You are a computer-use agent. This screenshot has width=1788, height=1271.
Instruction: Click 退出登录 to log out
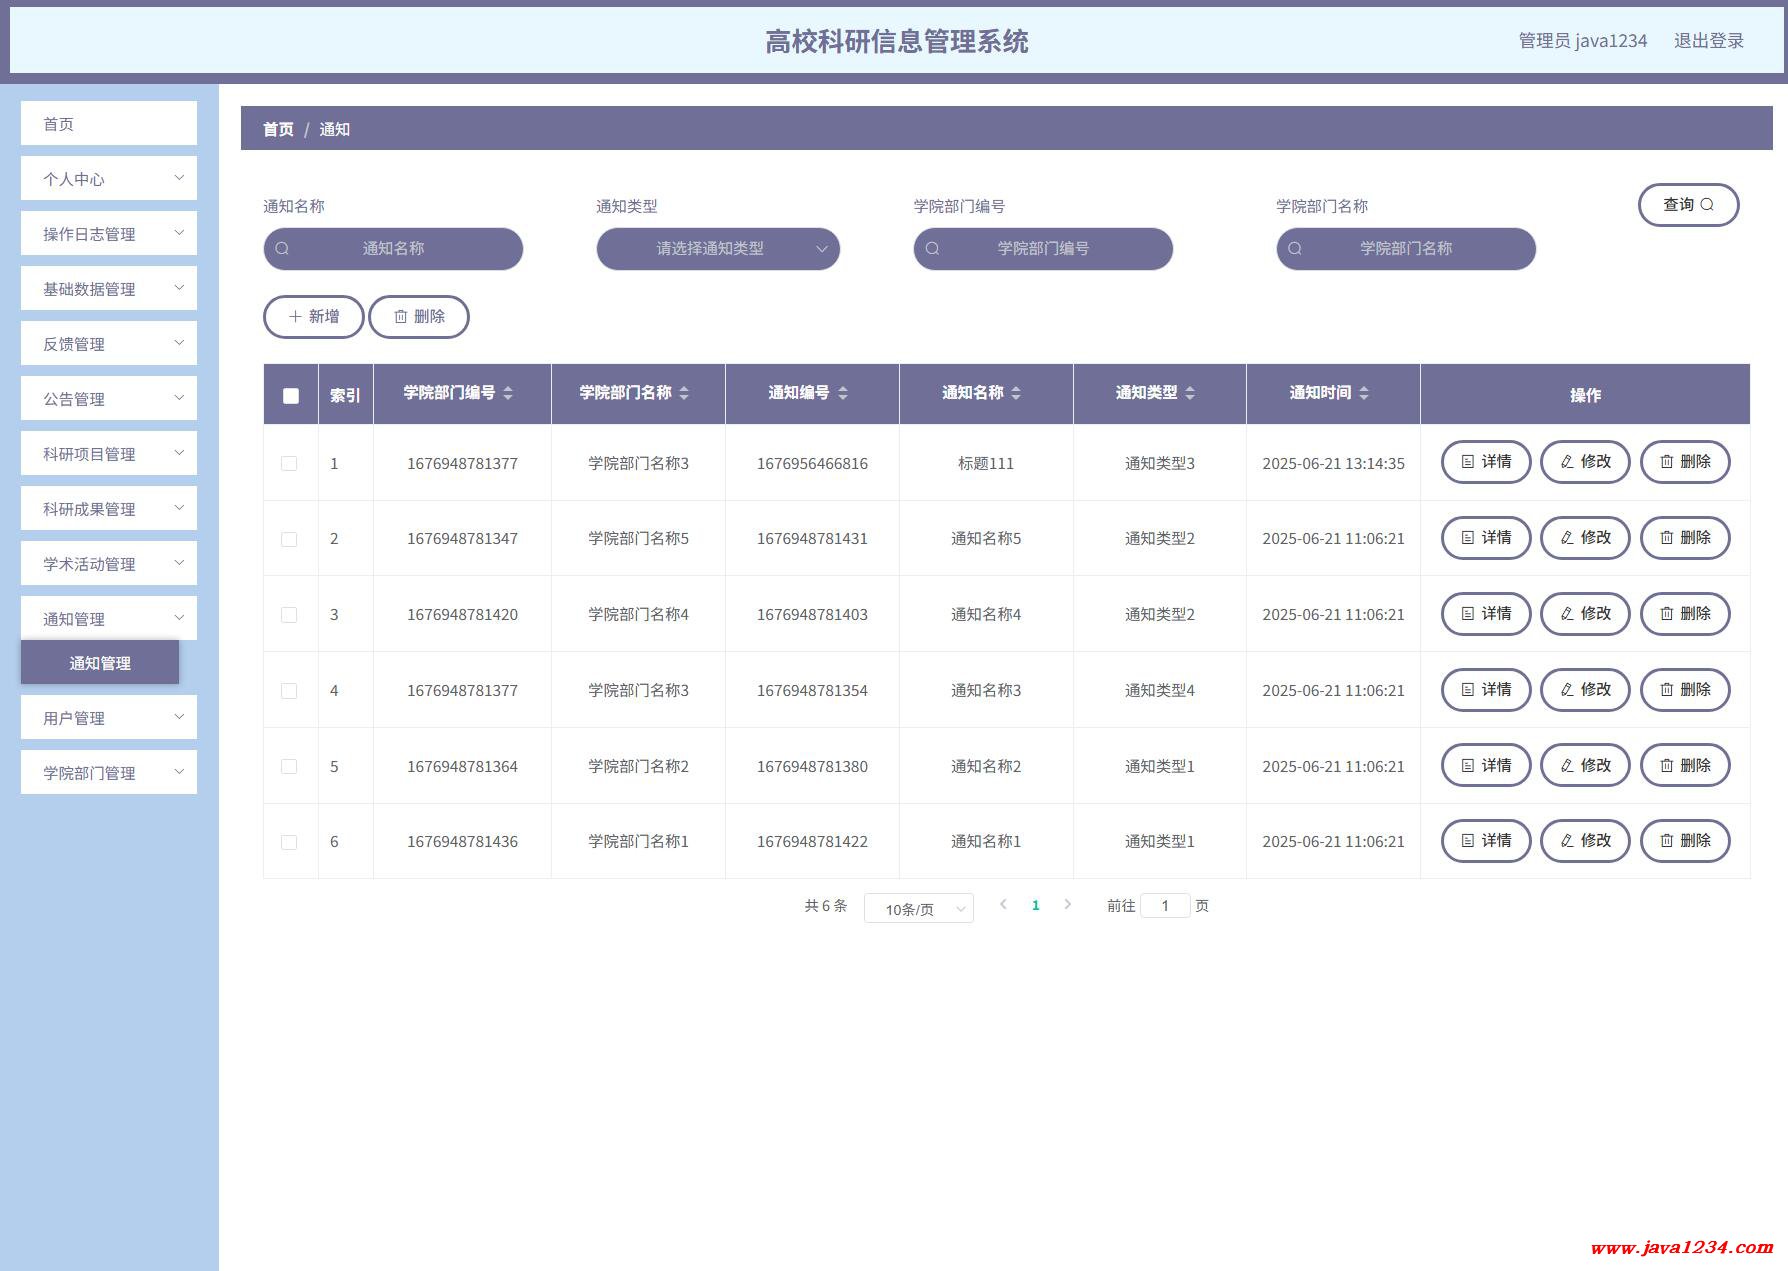[x=1708, y=41]
